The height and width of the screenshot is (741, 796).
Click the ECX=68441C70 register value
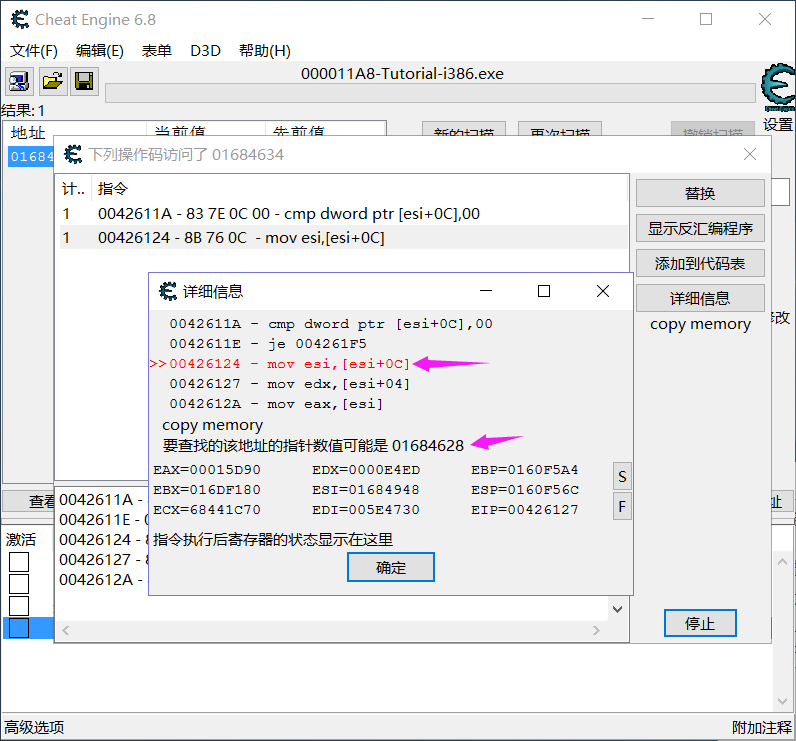click(x=207, y=510)
